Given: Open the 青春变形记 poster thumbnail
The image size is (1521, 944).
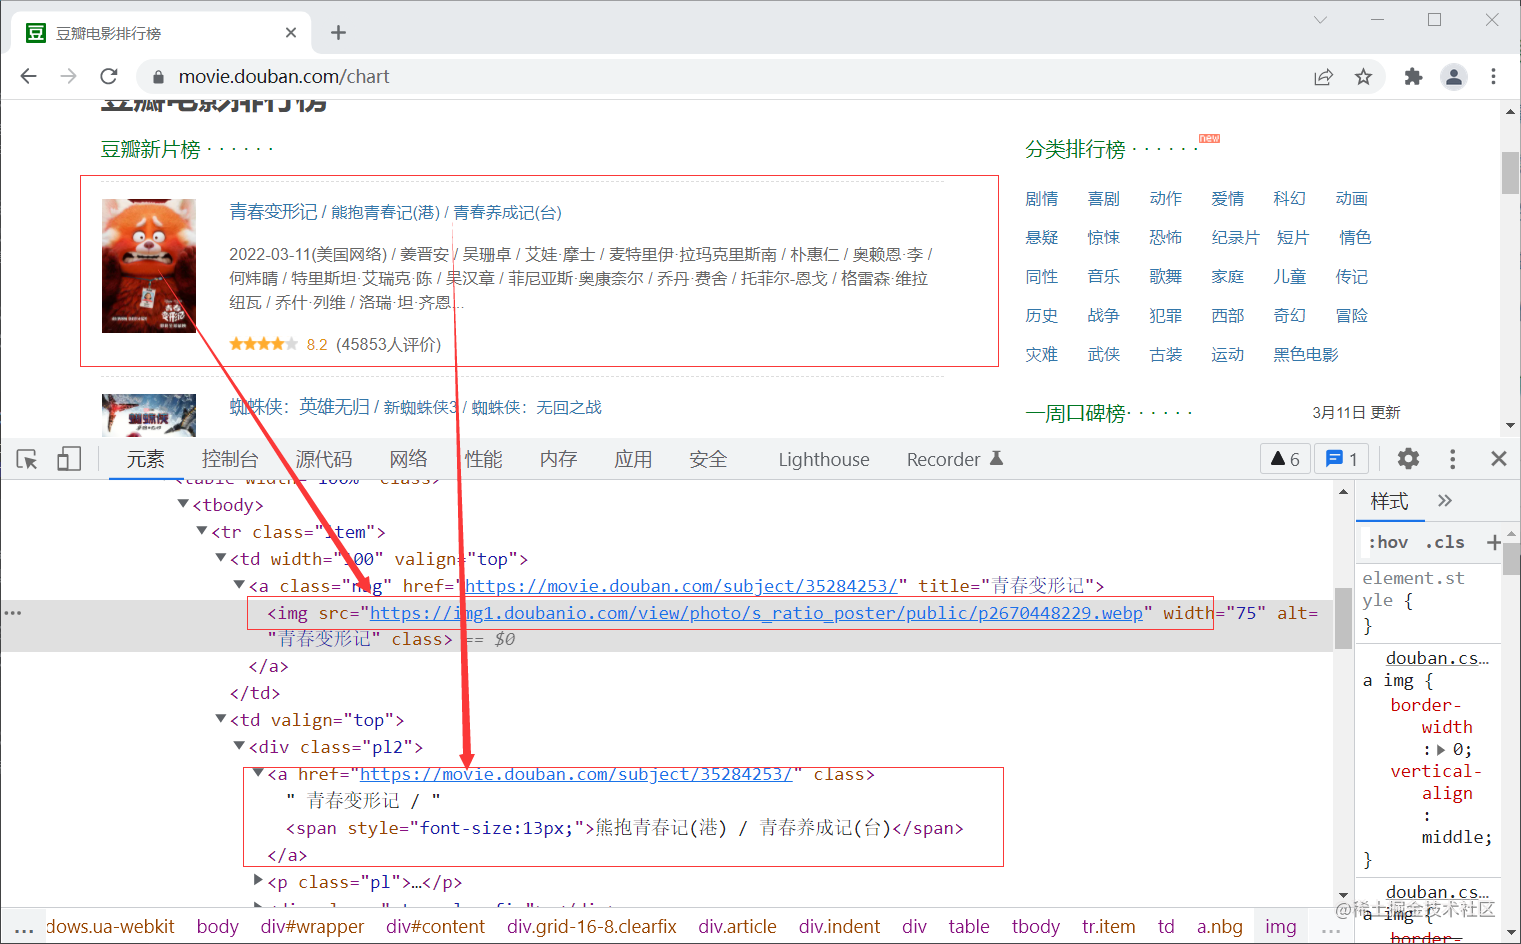Looking at the screenshot, I should (x=149, y=266).
